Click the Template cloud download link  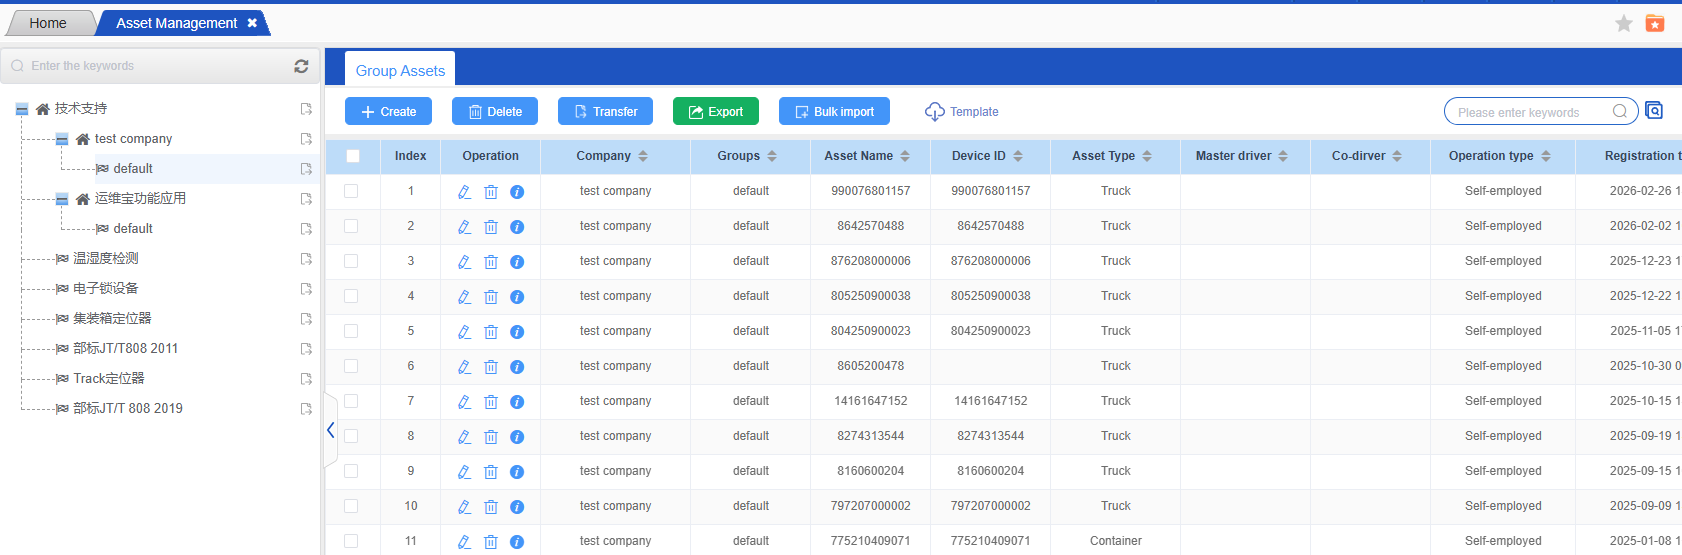[962, 112]
